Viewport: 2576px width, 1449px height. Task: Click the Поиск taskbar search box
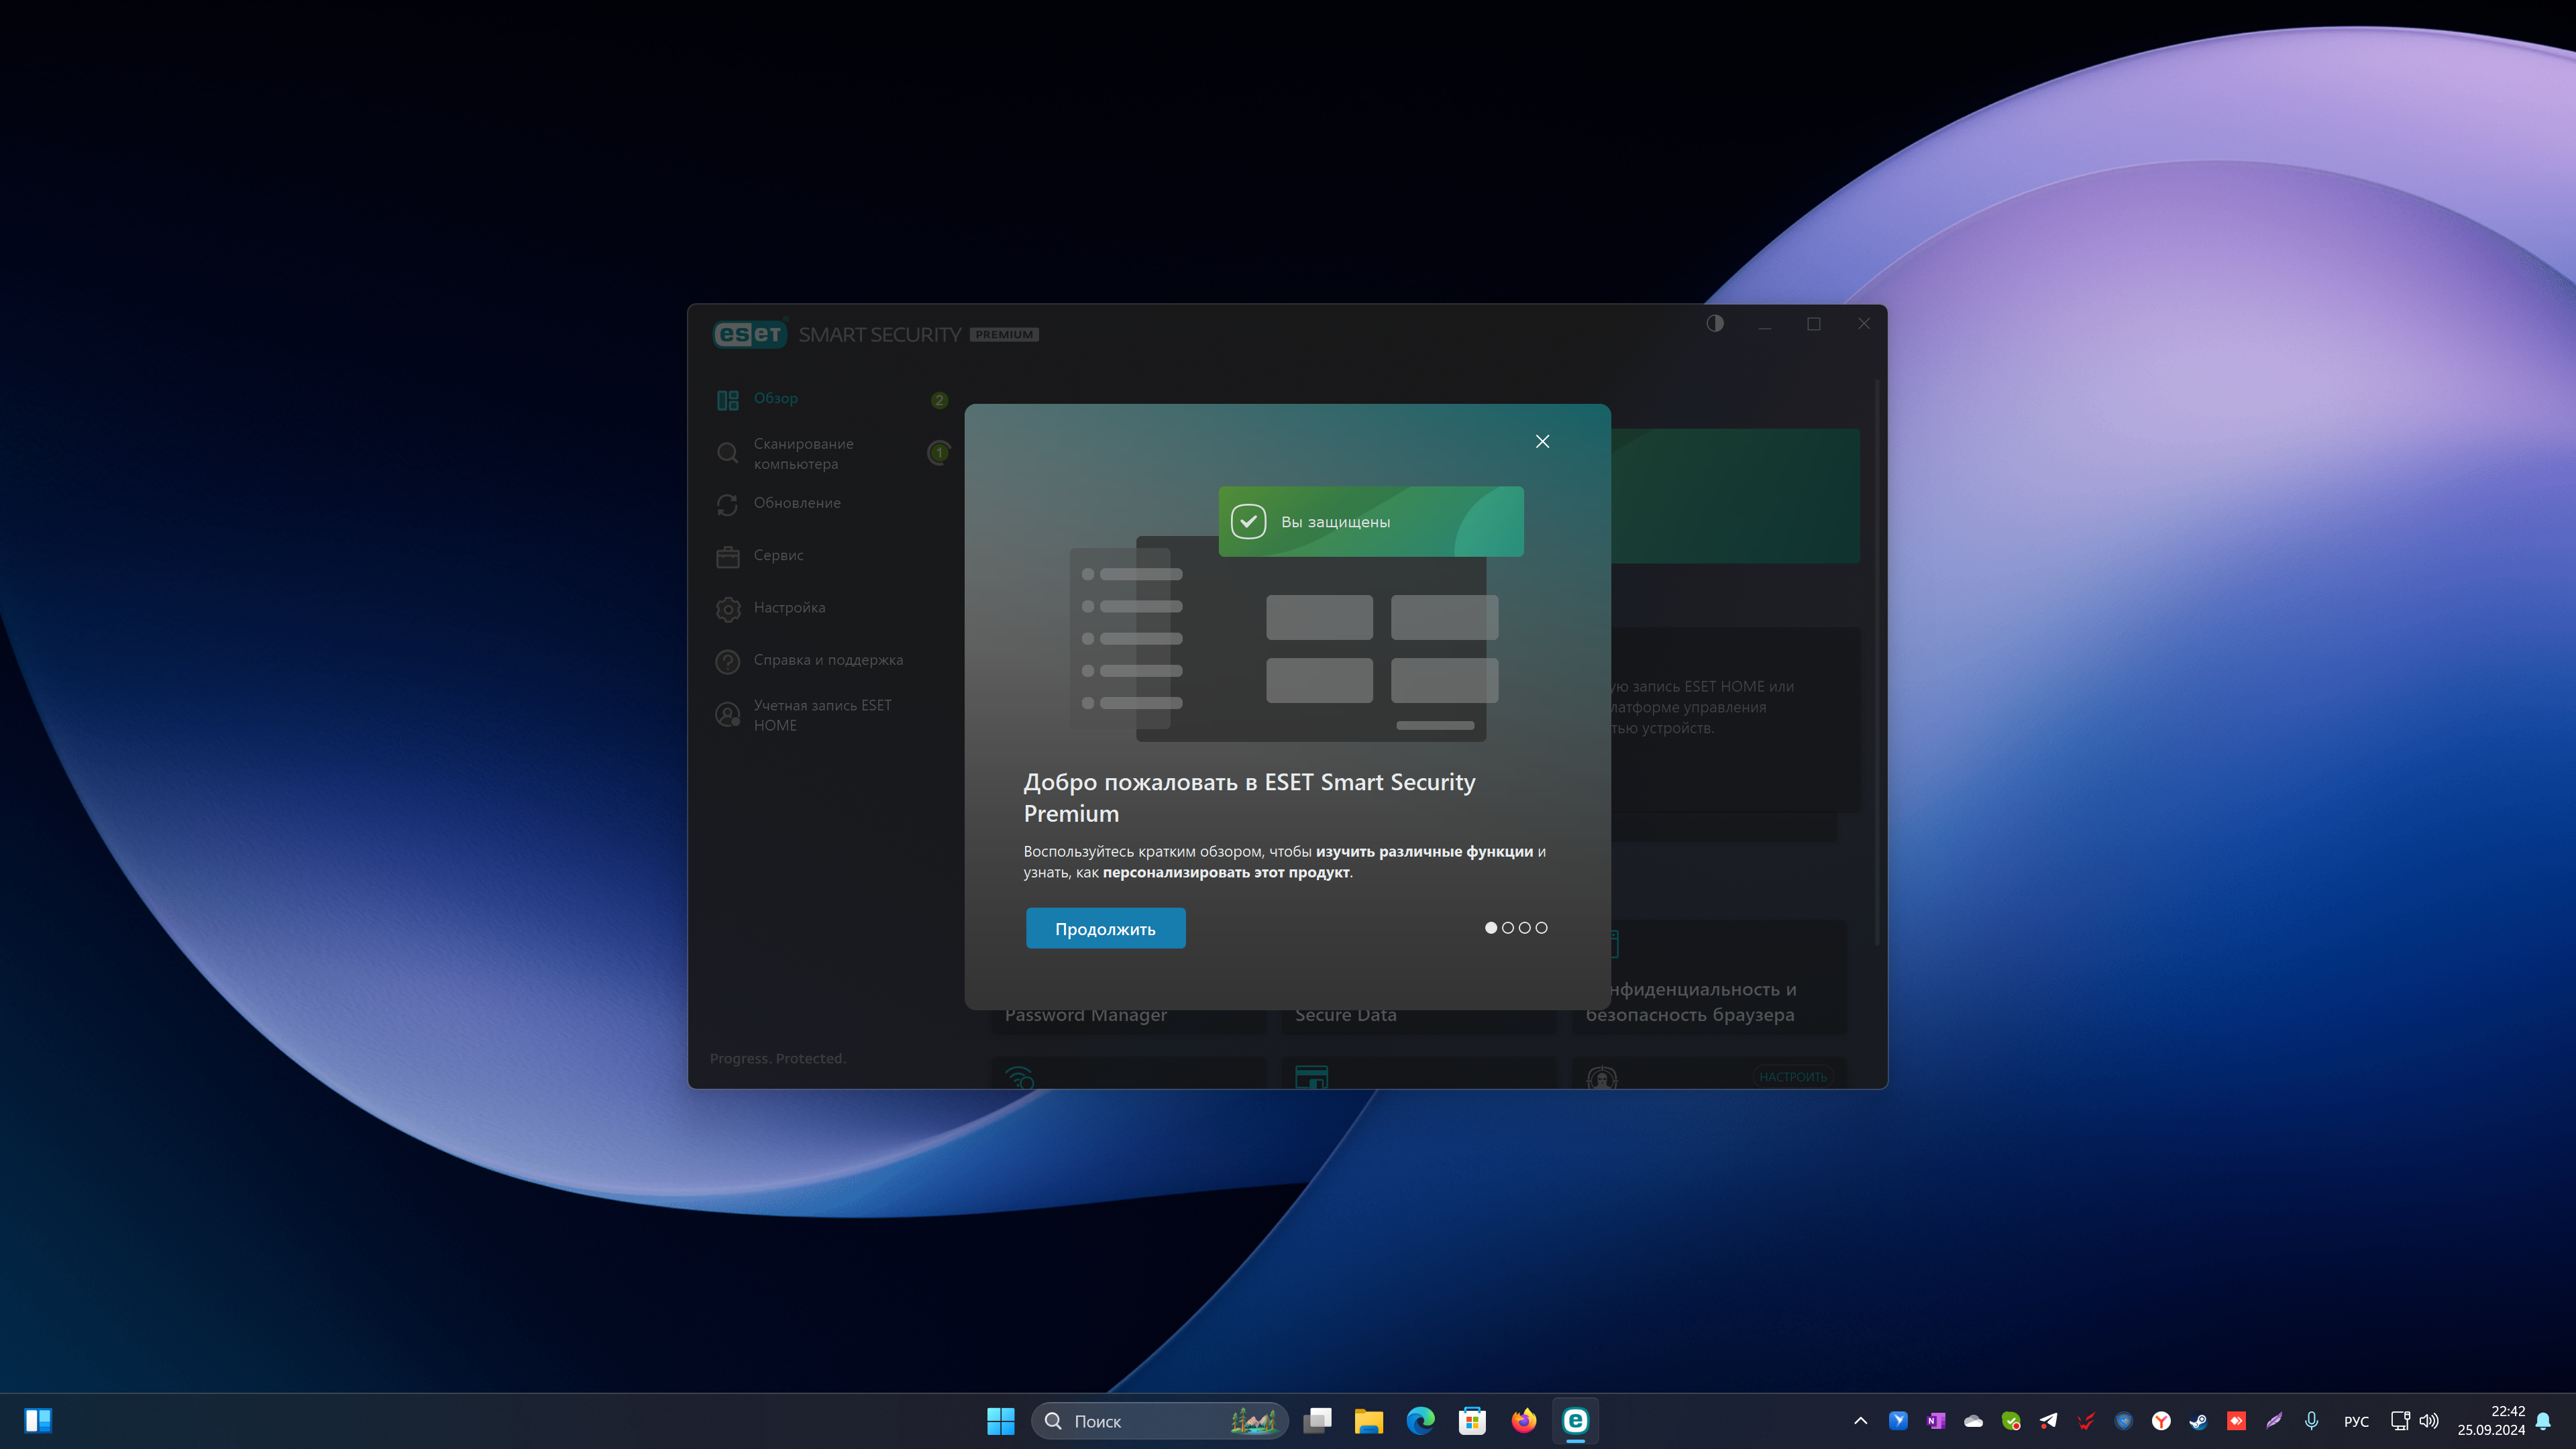coord(1159,1421)
